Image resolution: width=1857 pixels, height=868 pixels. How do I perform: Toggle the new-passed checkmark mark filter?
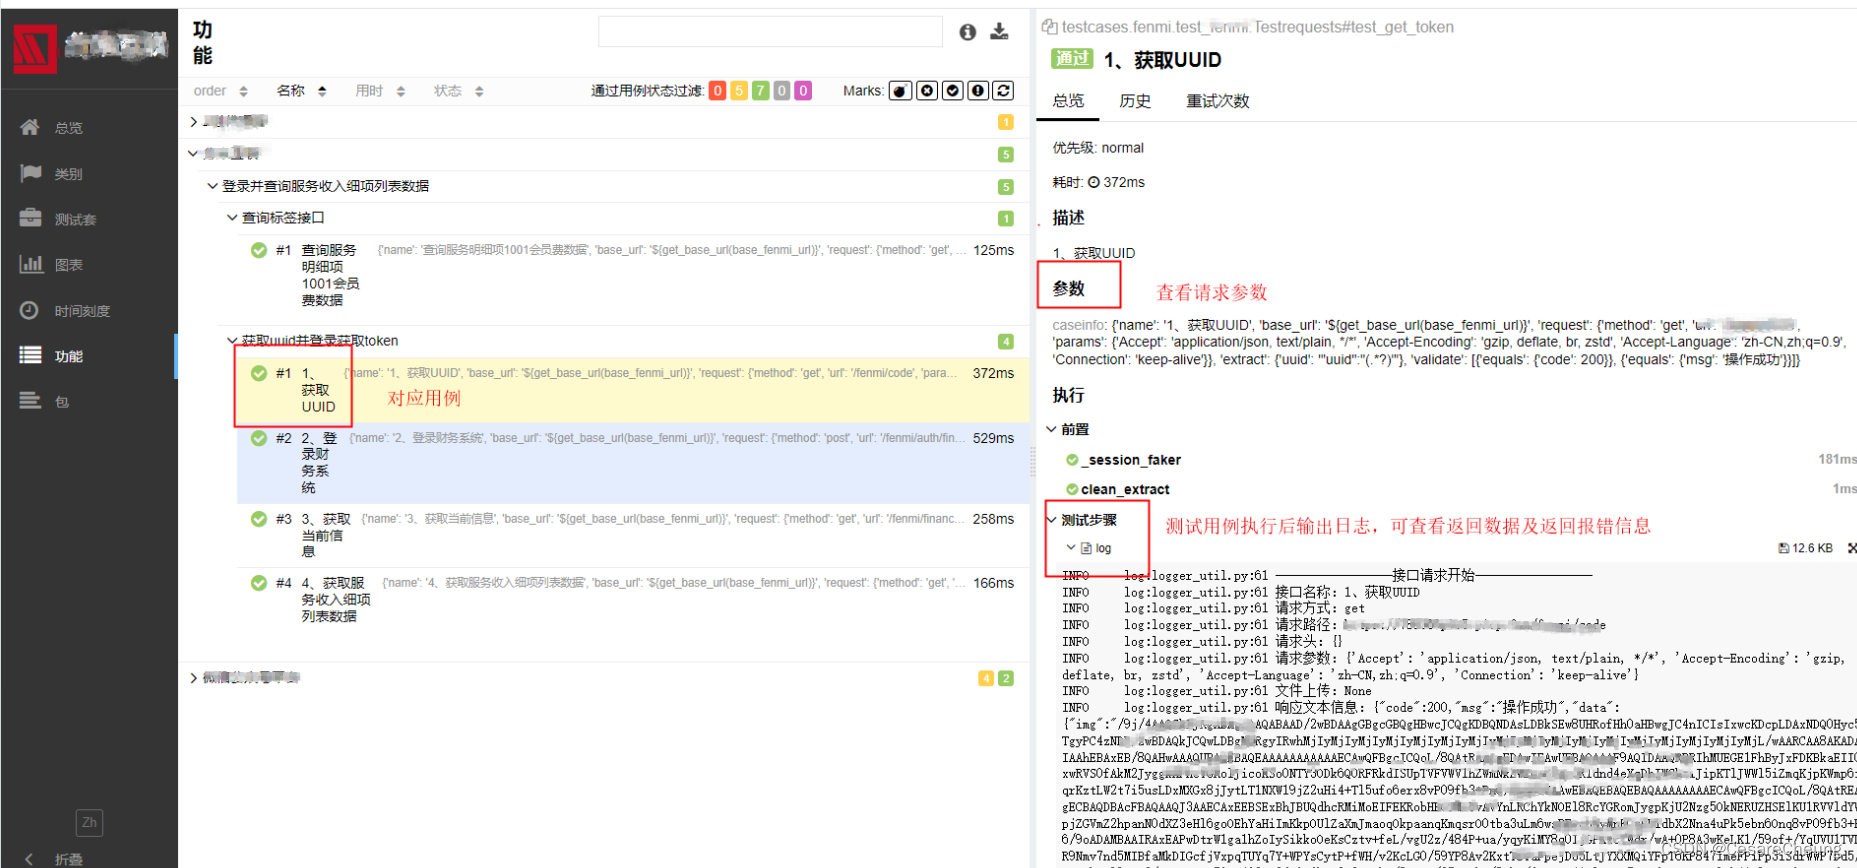(953, 91)
